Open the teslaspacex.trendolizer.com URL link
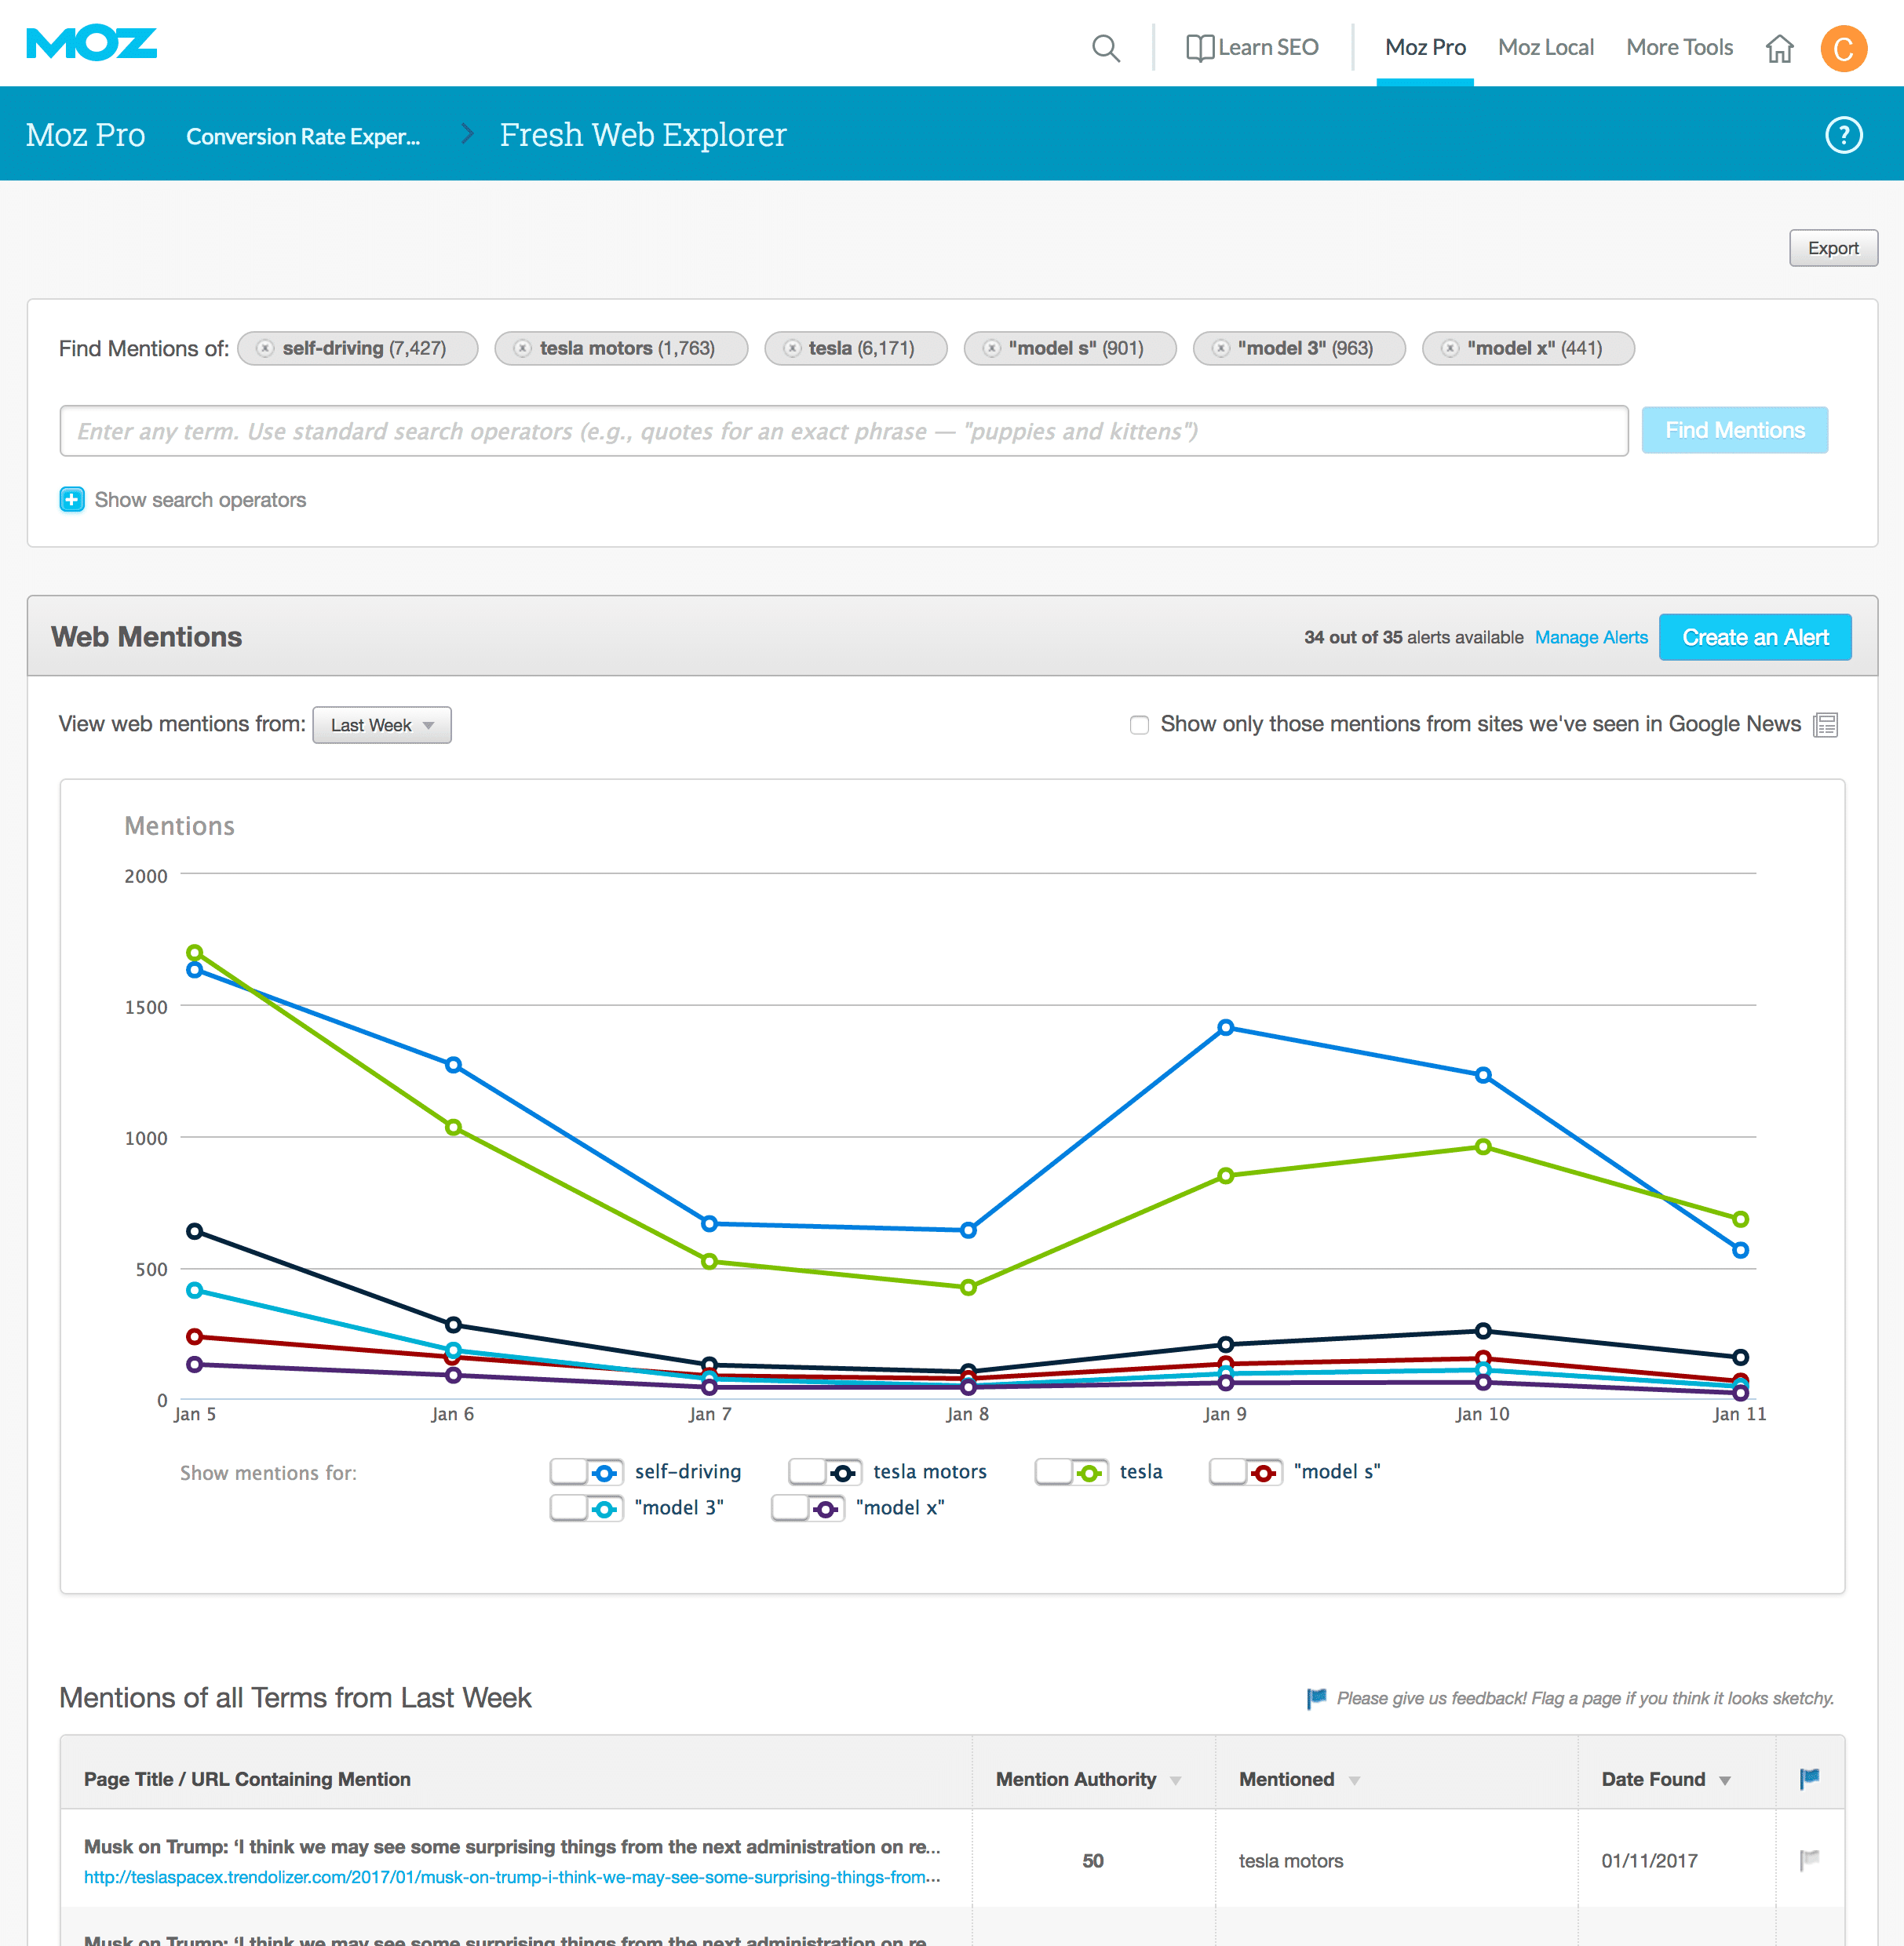 point(512,1877)
